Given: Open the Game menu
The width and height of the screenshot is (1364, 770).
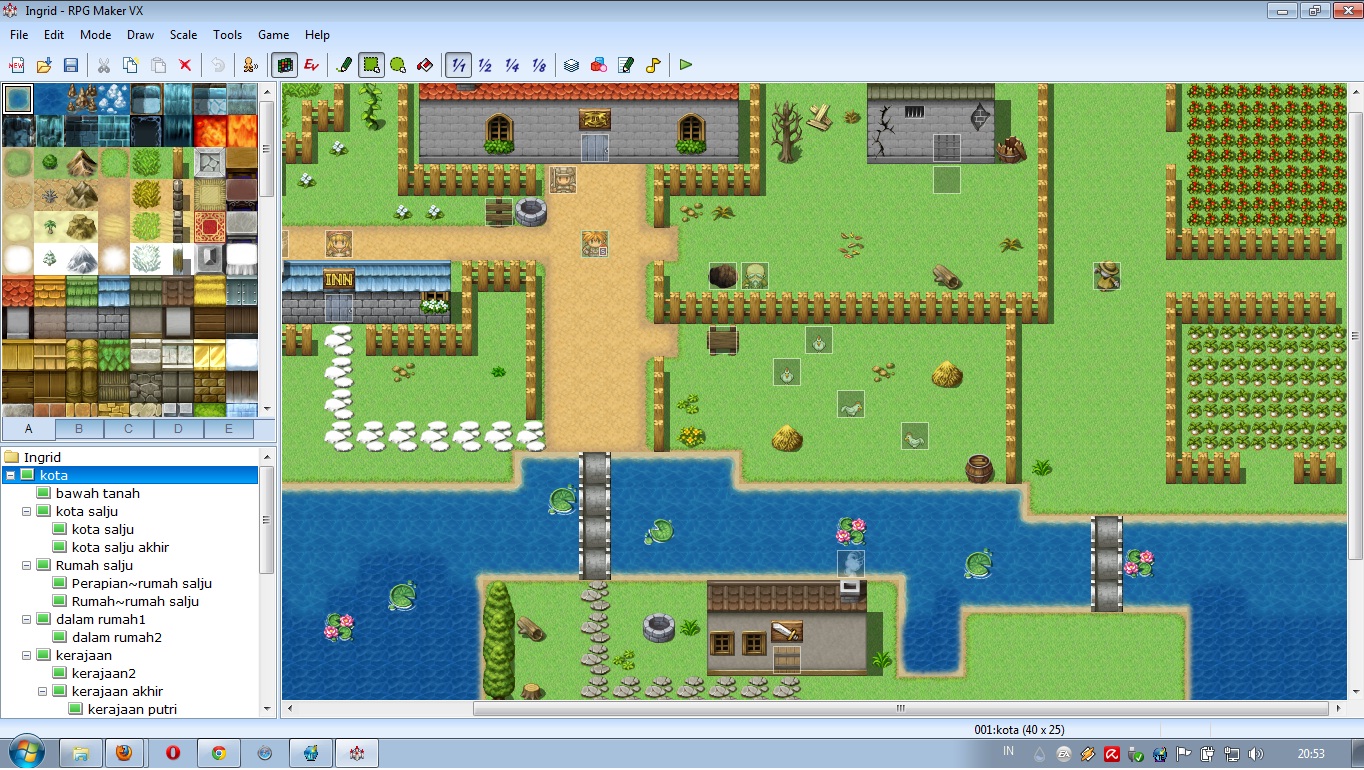Looking at the screenshot, I should click(x=274, y=34).
